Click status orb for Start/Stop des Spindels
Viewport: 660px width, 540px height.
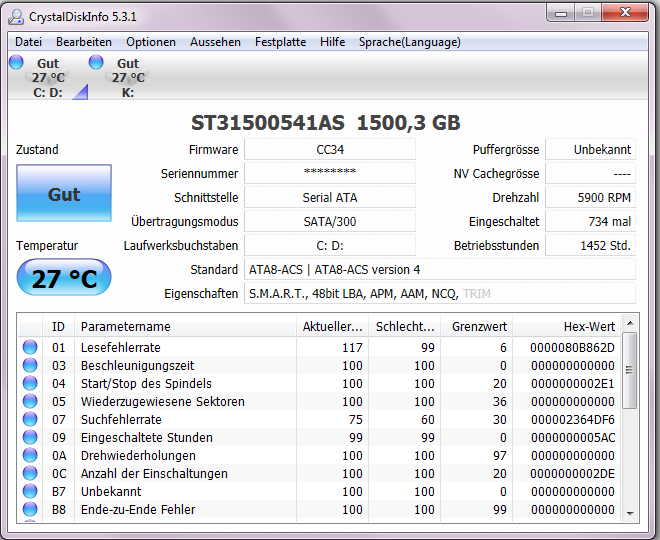tap(30, 383)
